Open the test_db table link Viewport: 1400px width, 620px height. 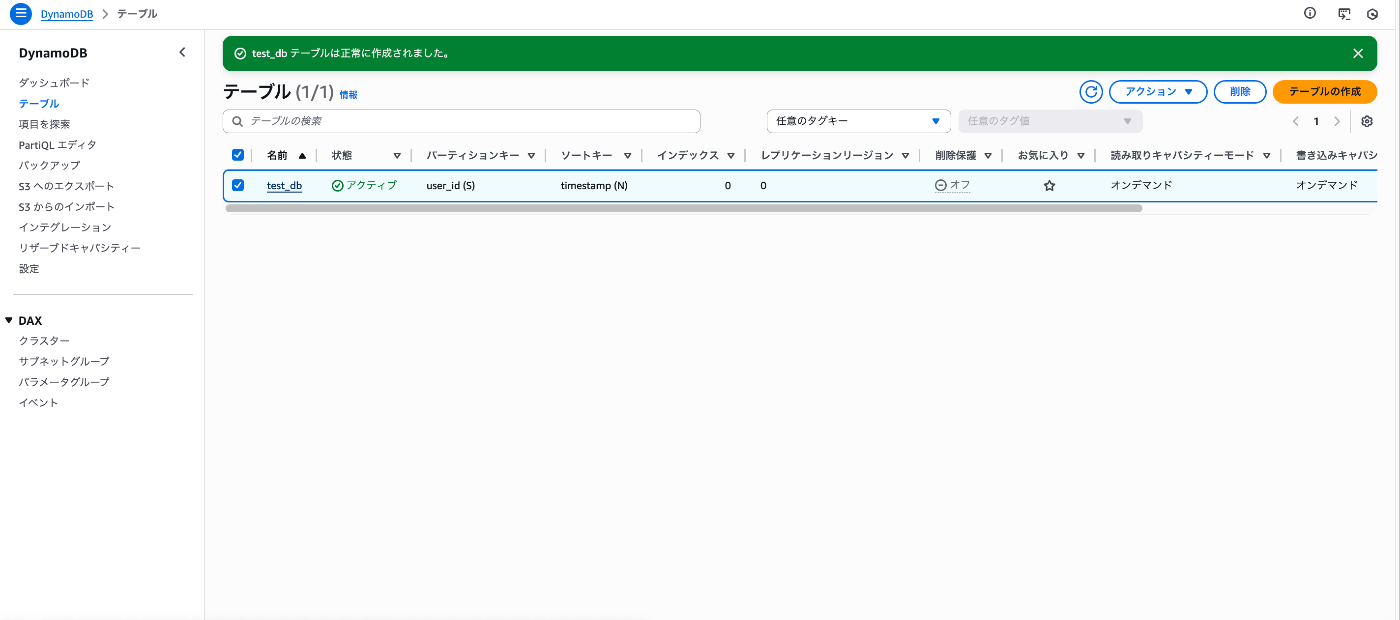(284, 186)
